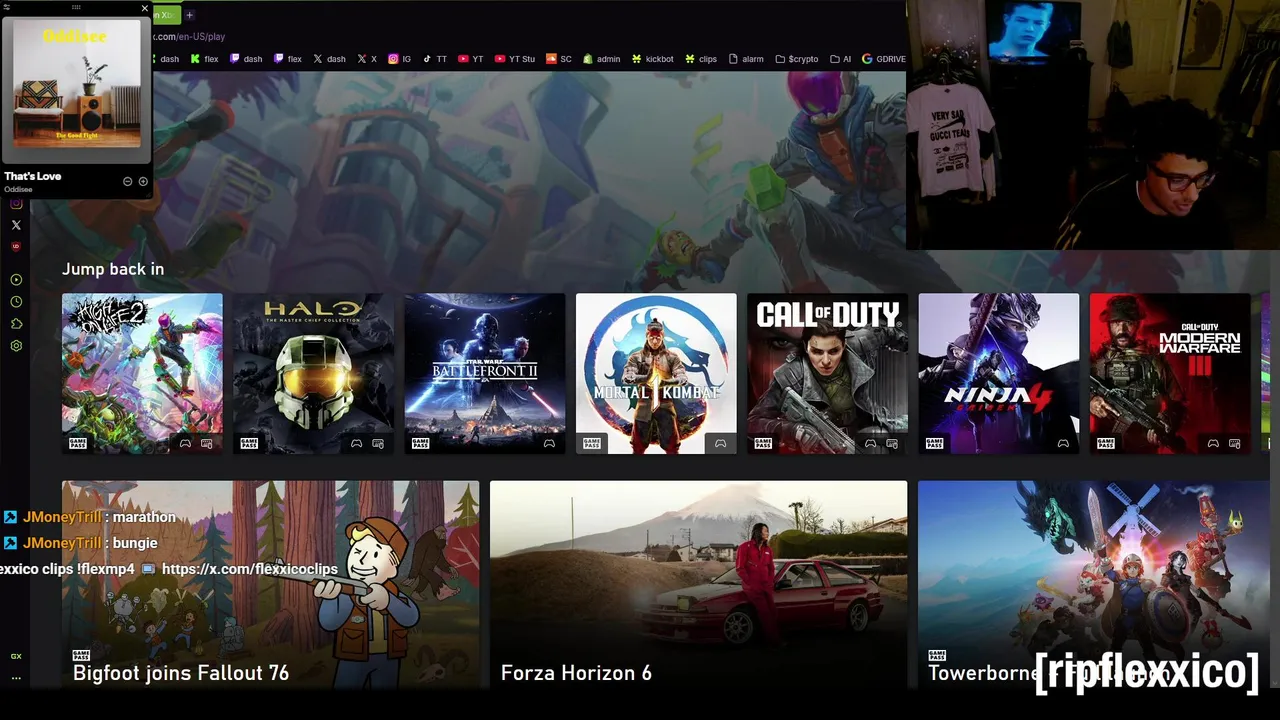Screen dimensions: 1280x720
Task: Open the 'YT' YouTube bookmark
Action: pos(471,59)
